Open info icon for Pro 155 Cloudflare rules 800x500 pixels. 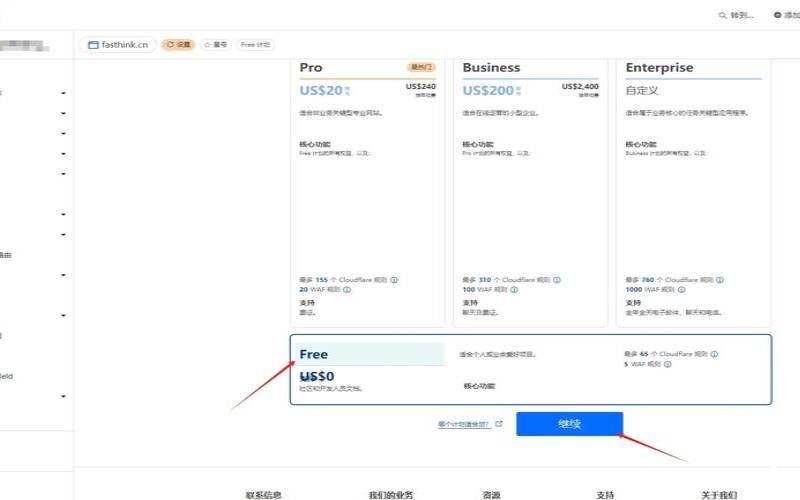pyautogui.click(x=394, y=280)
